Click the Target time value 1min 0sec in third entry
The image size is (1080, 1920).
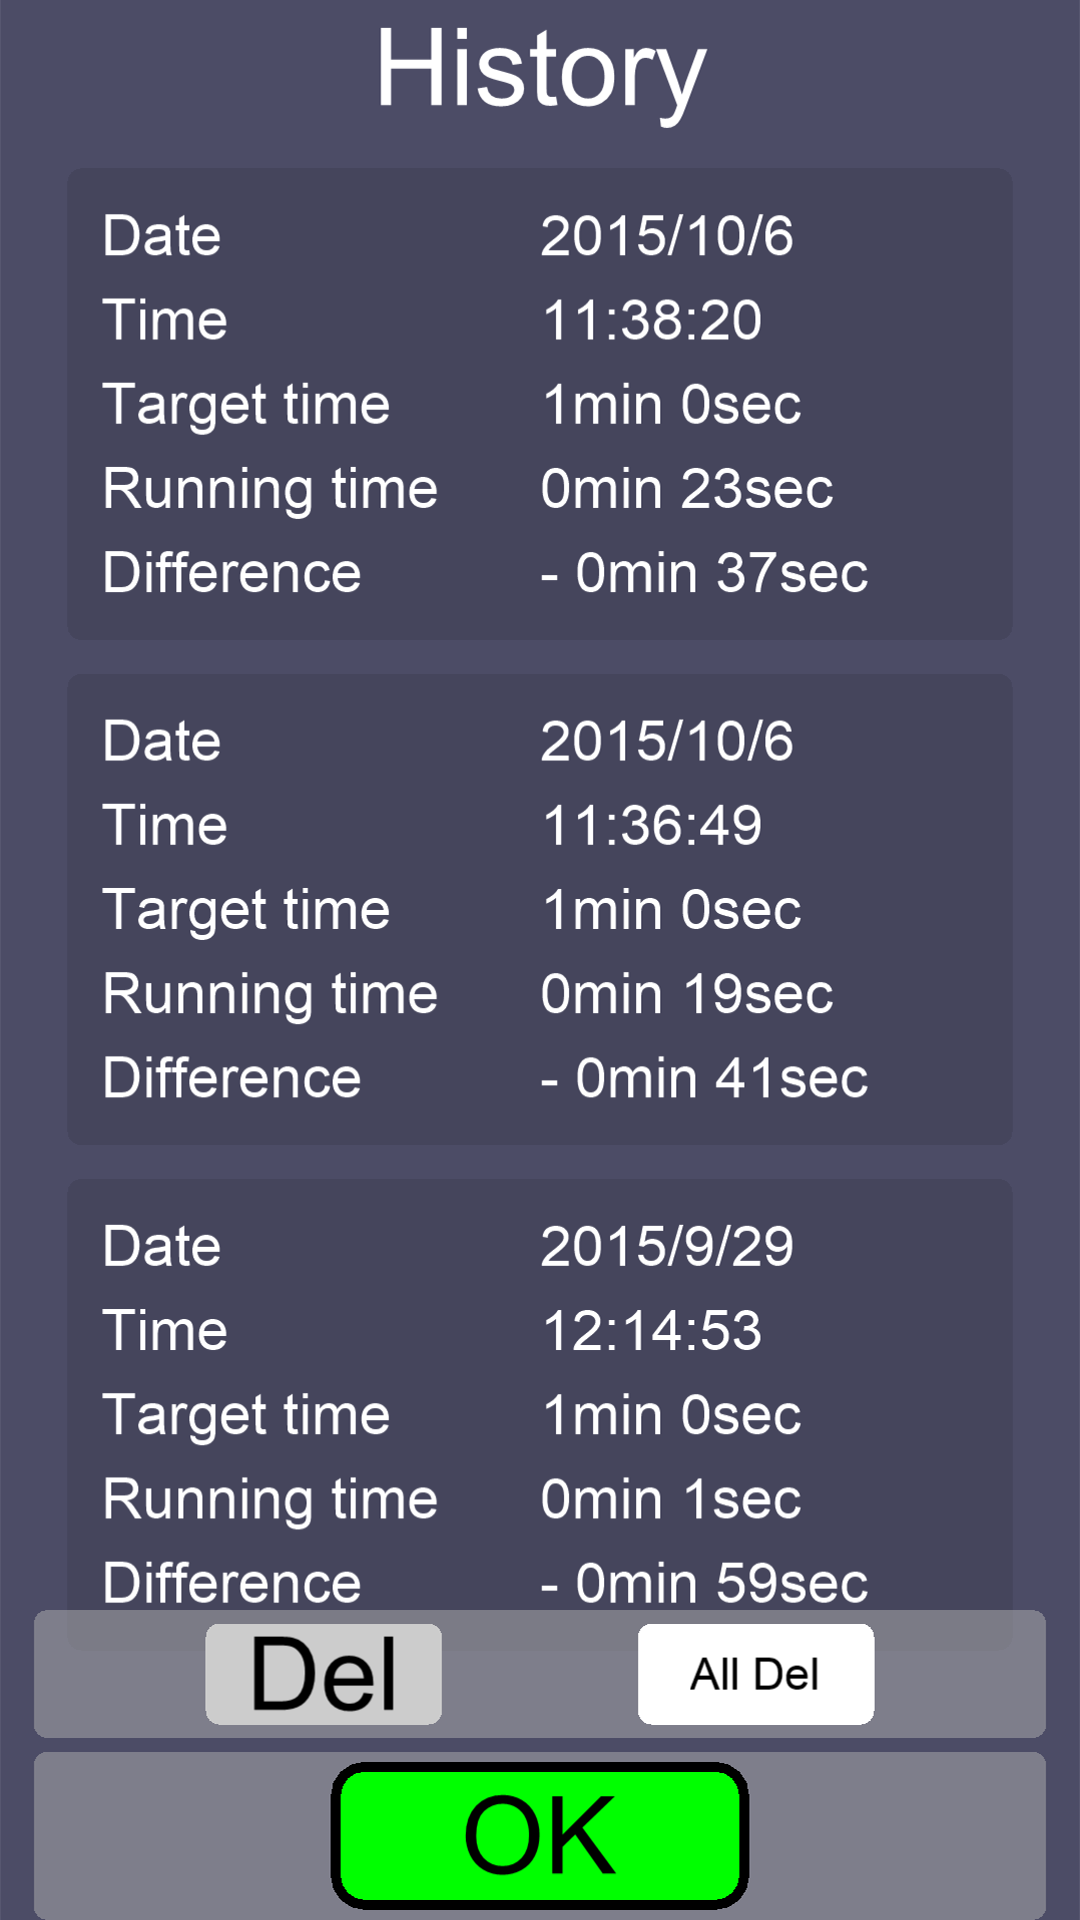(x=670, y=1414)
